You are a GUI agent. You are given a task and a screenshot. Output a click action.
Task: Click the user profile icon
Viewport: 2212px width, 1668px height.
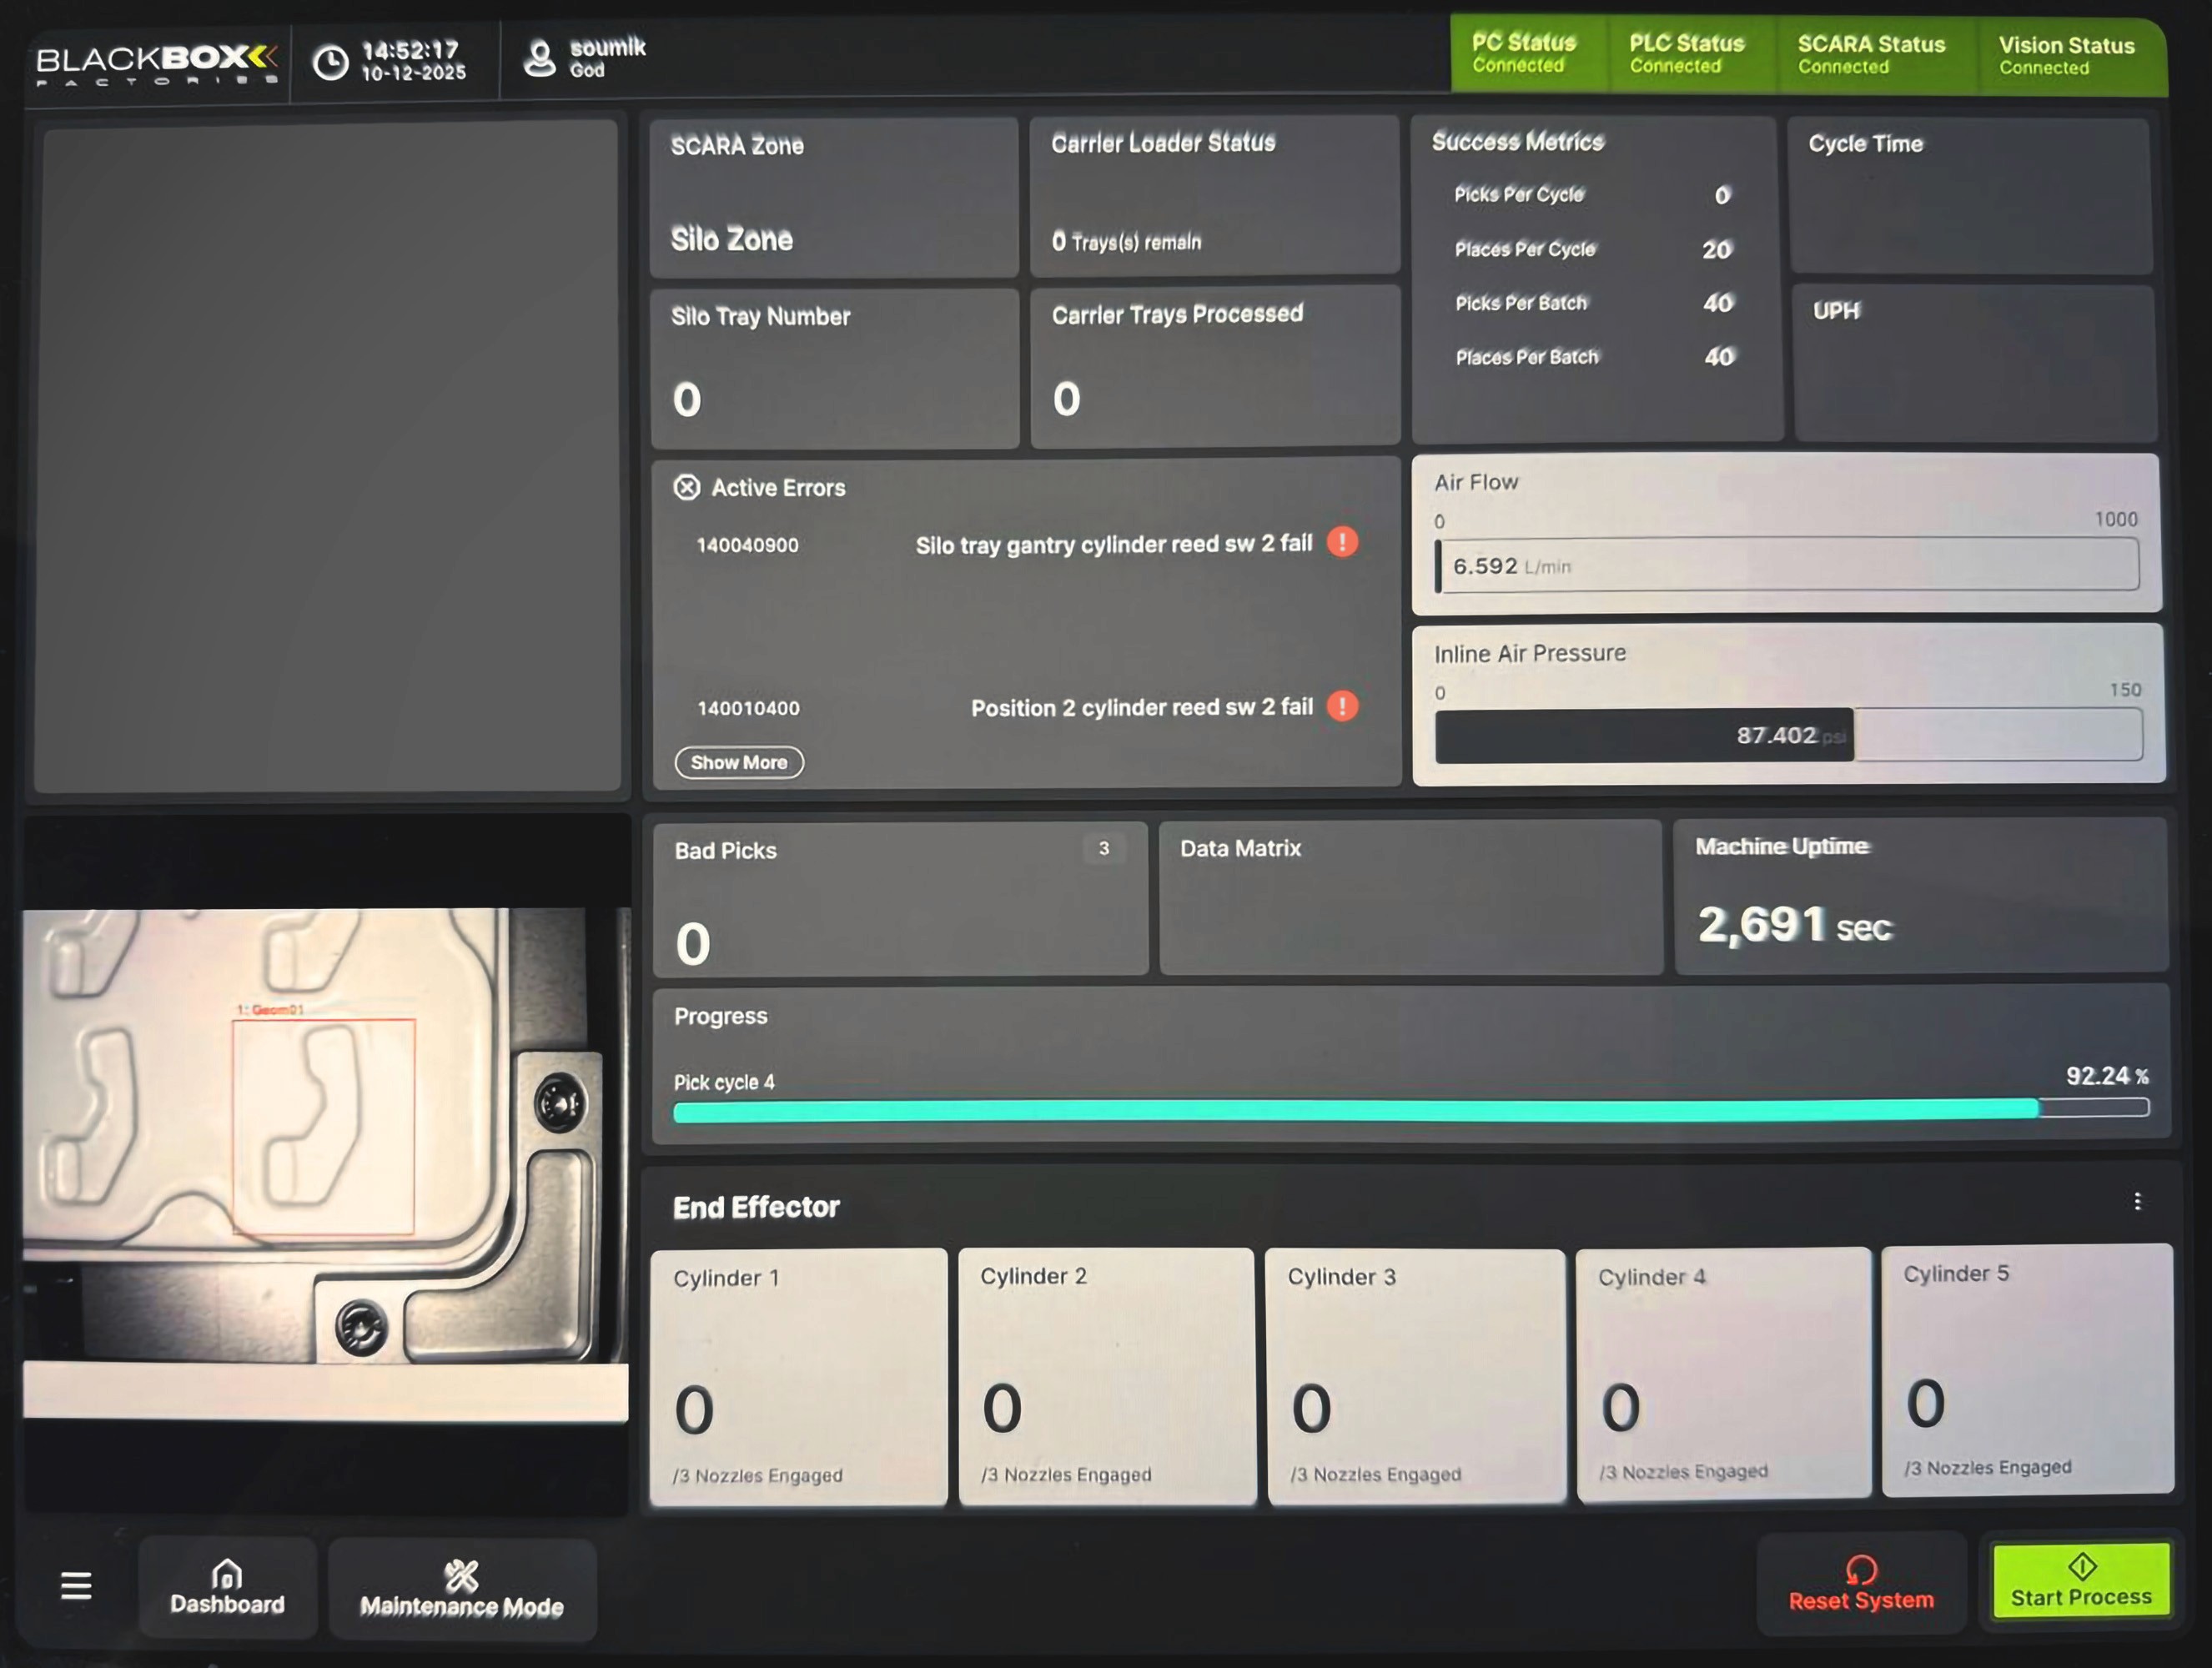539,58
